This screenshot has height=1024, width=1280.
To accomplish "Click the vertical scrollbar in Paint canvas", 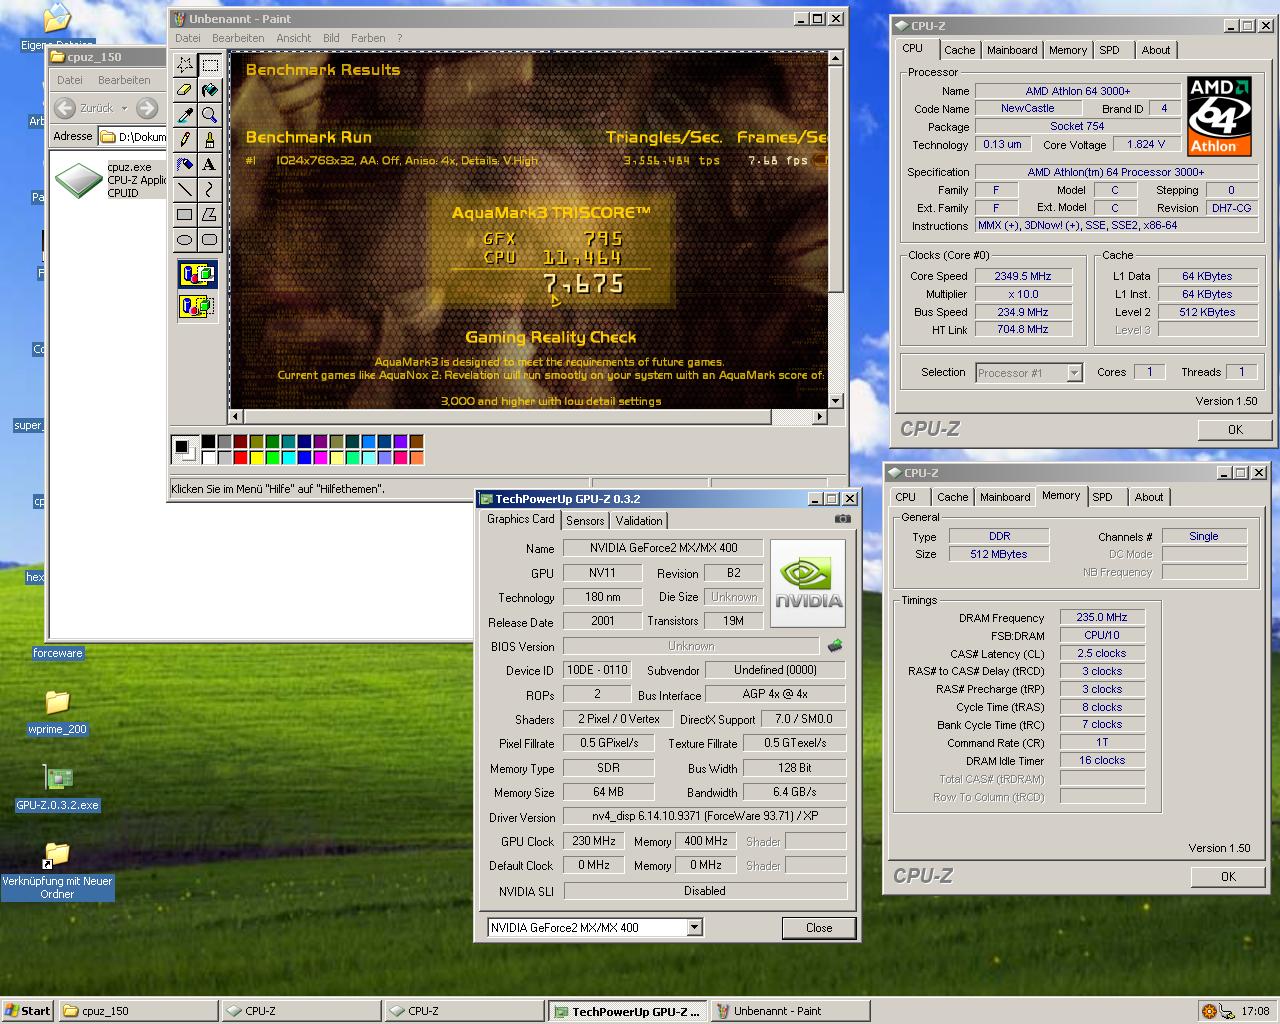I will pos(836,229).
